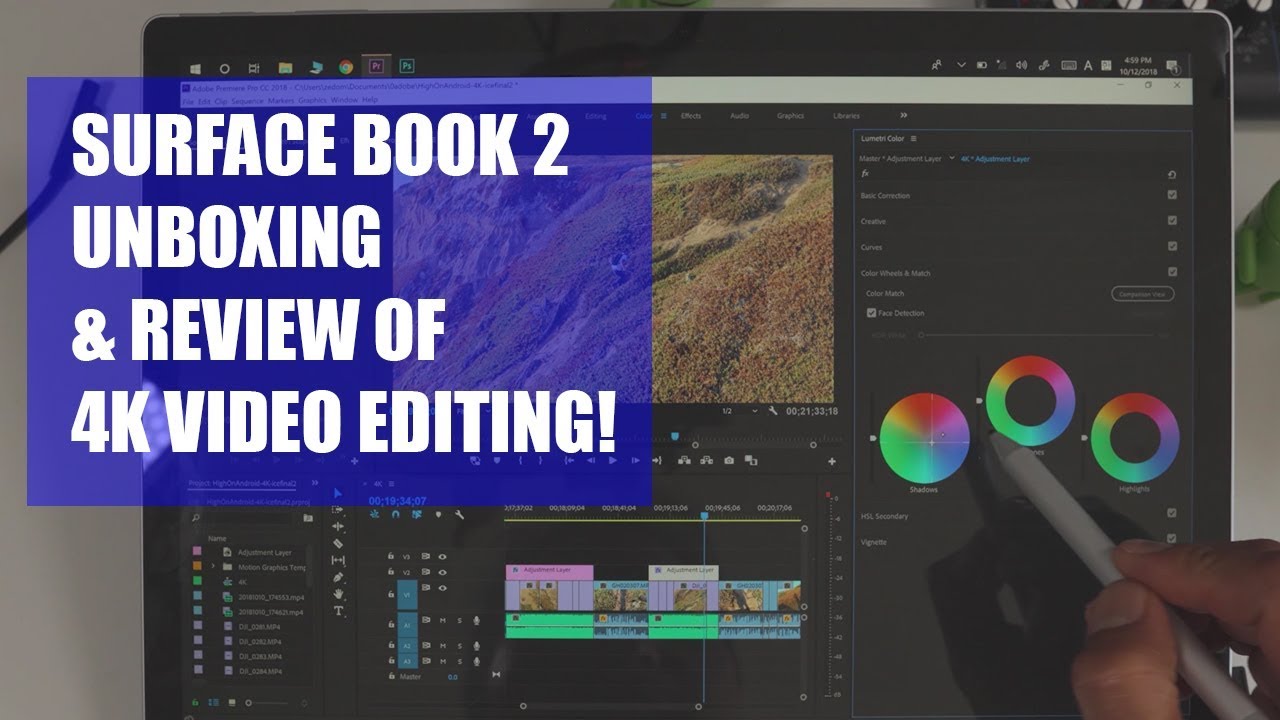This screenshot has width=1280, height=720.
Task: Disable the Curves section checkbox
Action: 1172,246
